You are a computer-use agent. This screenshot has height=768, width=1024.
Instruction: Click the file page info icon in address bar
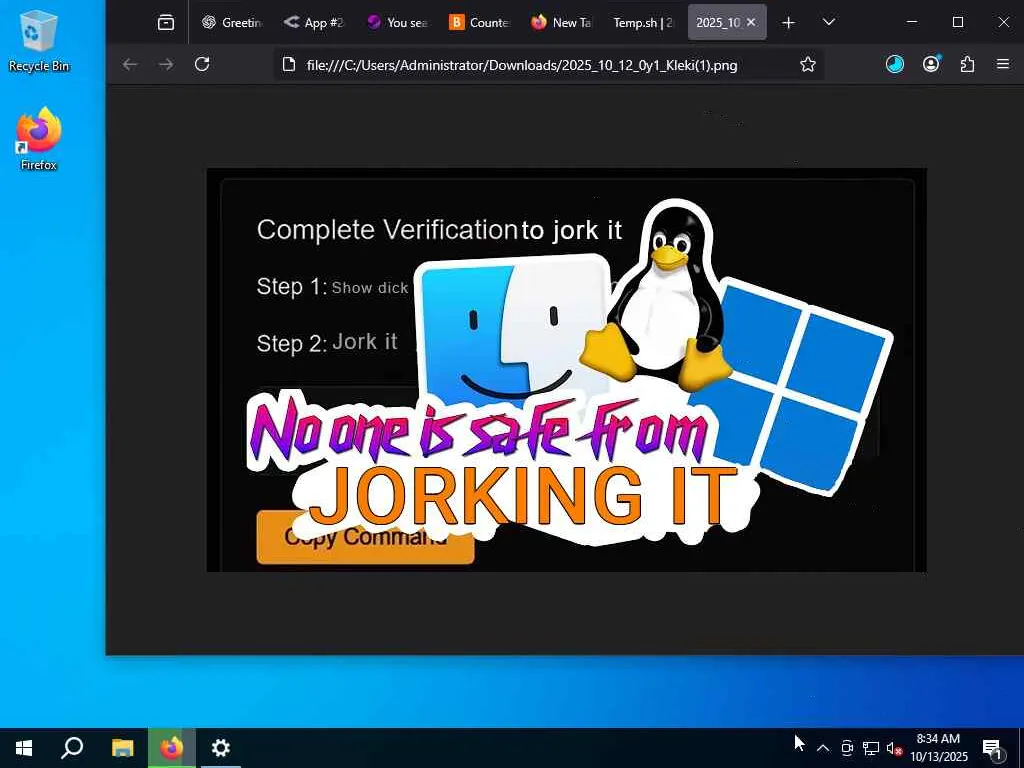(289, 65)
